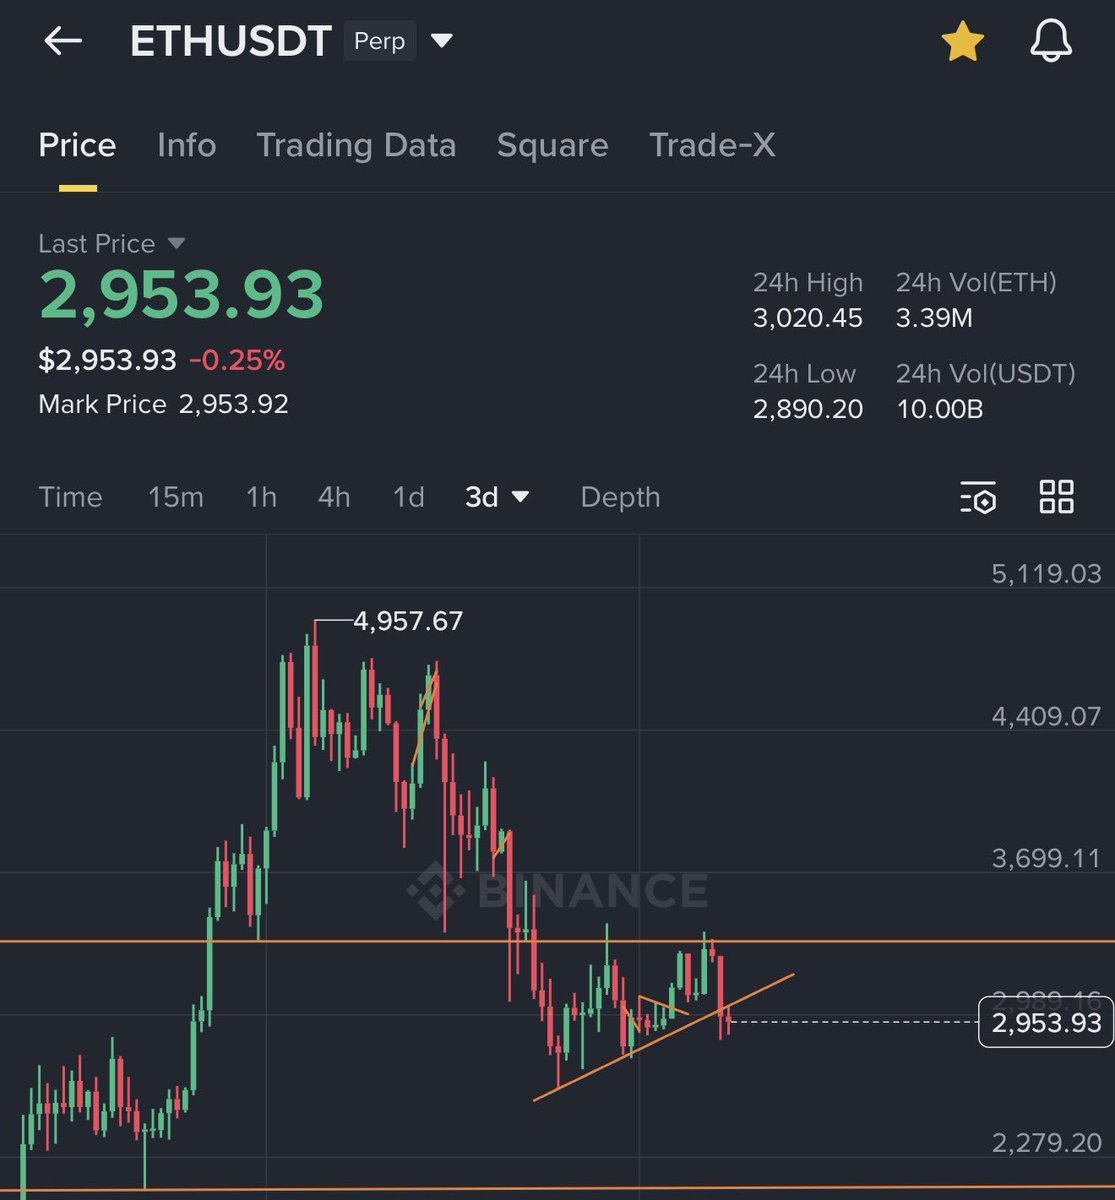
Task: Expand the 3d interval dropdown arrow
Action: (x=521, y=497)
